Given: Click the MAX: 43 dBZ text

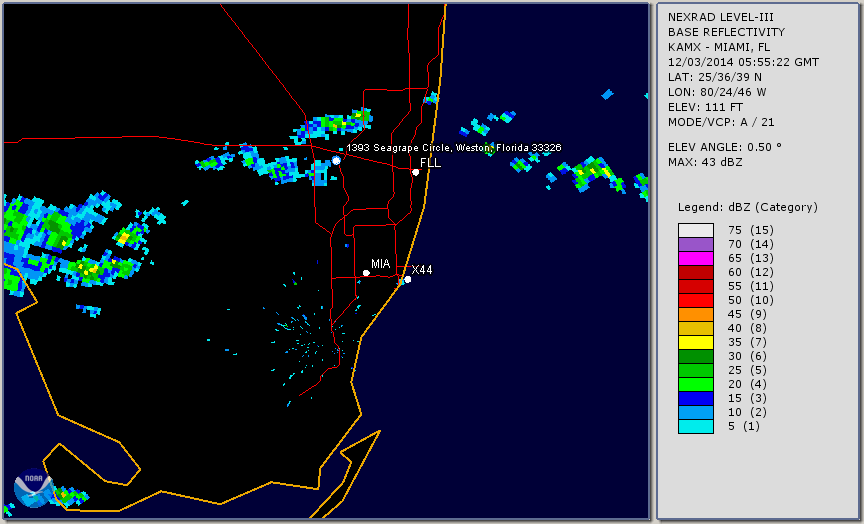Looking at the screenshot, I should pos(705,162).
